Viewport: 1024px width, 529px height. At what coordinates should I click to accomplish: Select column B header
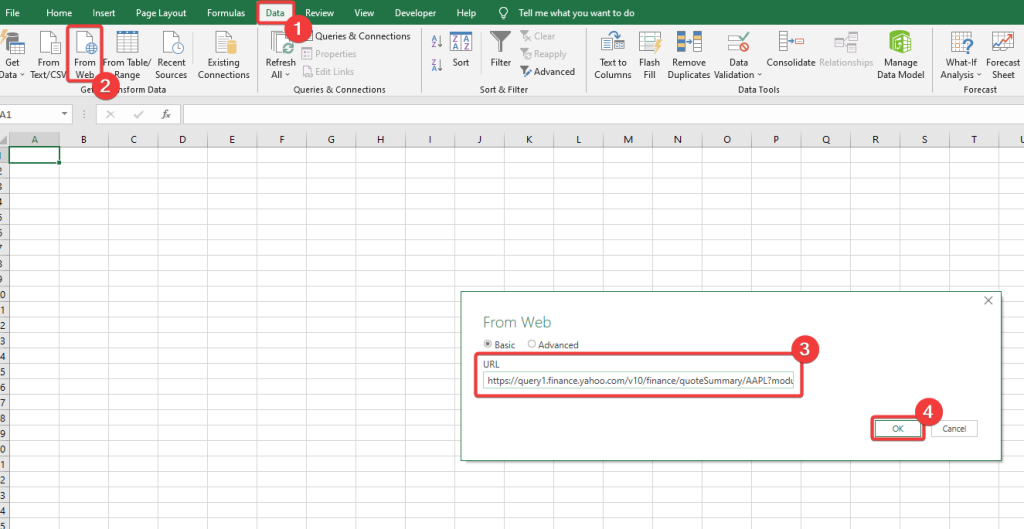pyautogui.click(x=84, y=139)
